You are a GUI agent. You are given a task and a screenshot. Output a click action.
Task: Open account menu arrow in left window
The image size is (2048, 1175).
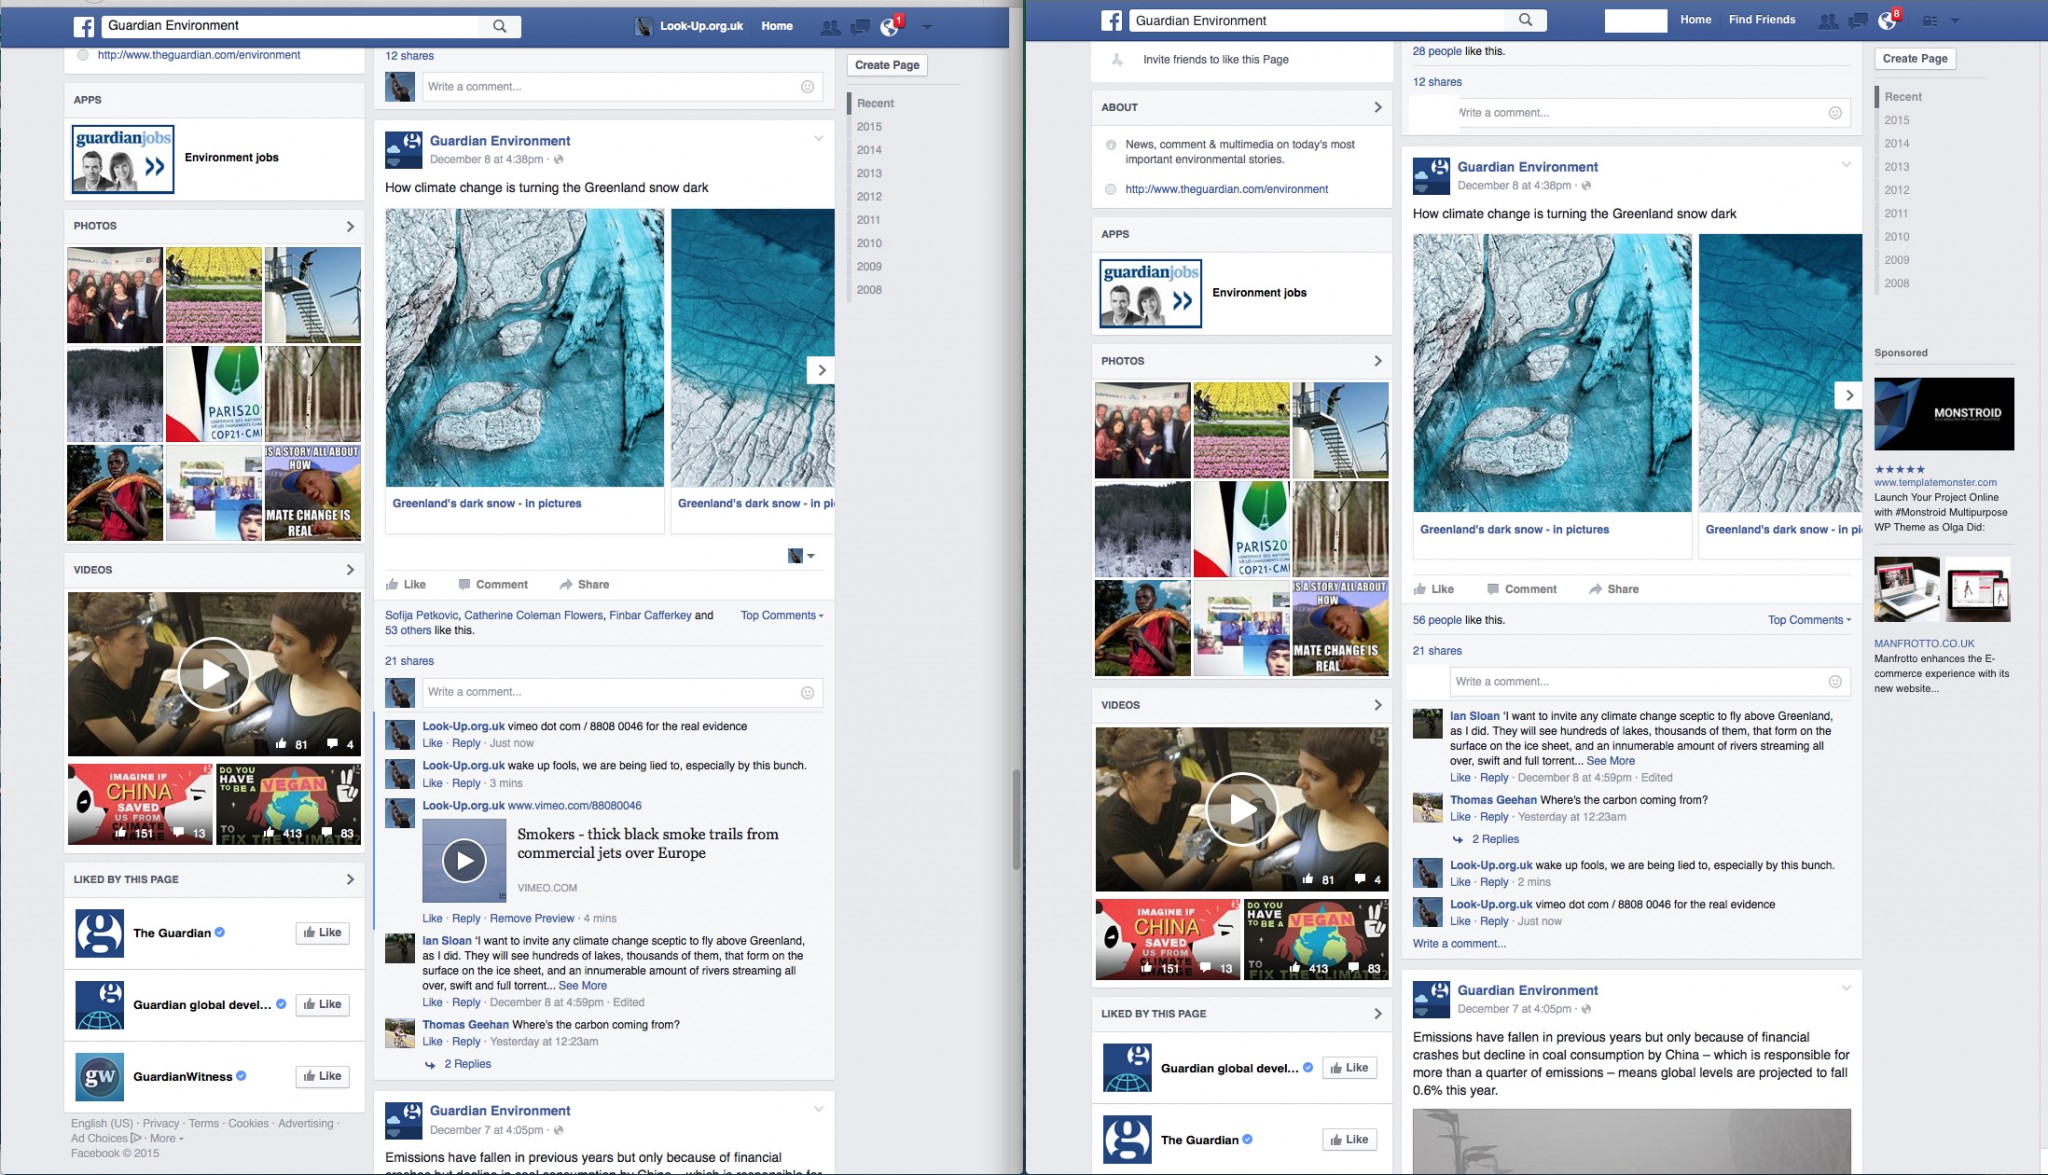pos(927,27)
